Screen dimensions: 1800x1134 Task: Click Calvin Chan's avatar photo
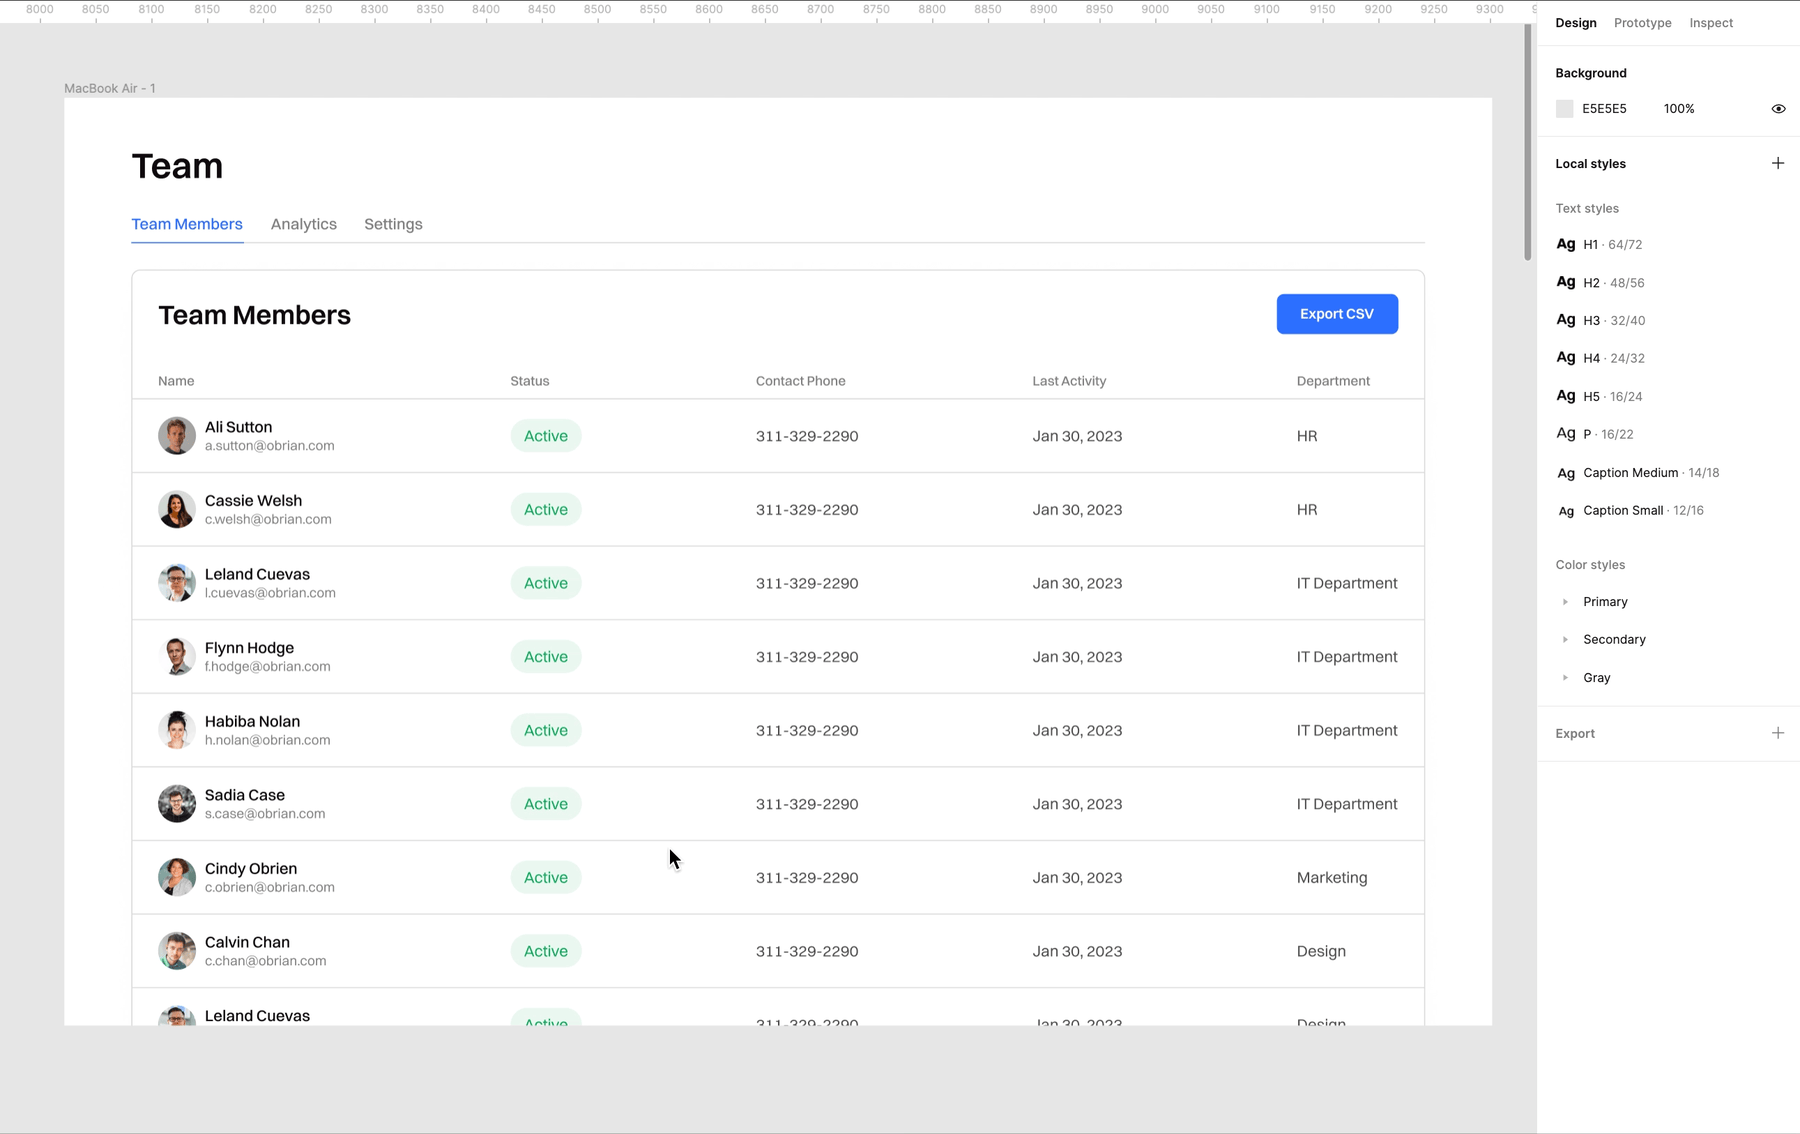pos(177,951)
